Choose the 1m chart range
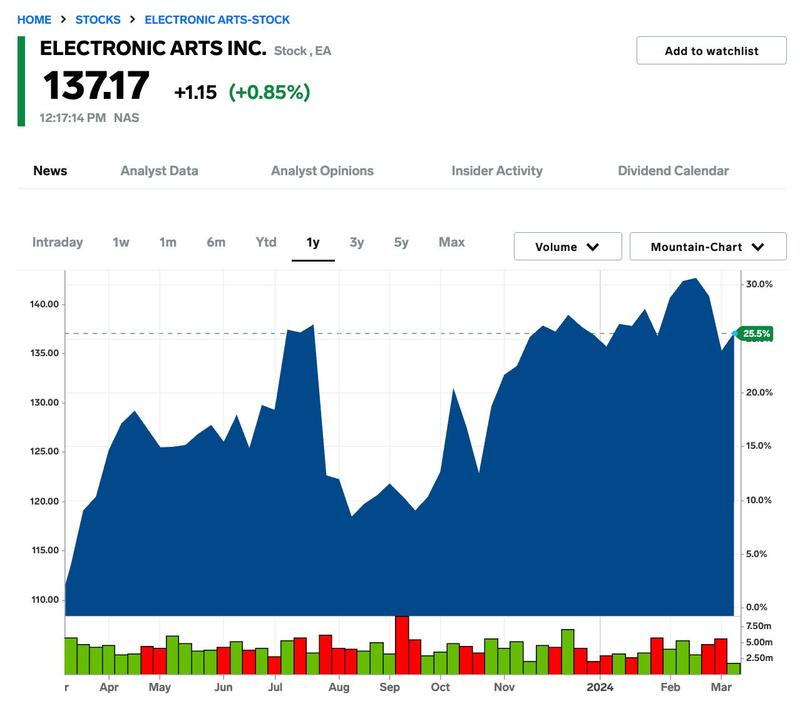 (168, 242)
